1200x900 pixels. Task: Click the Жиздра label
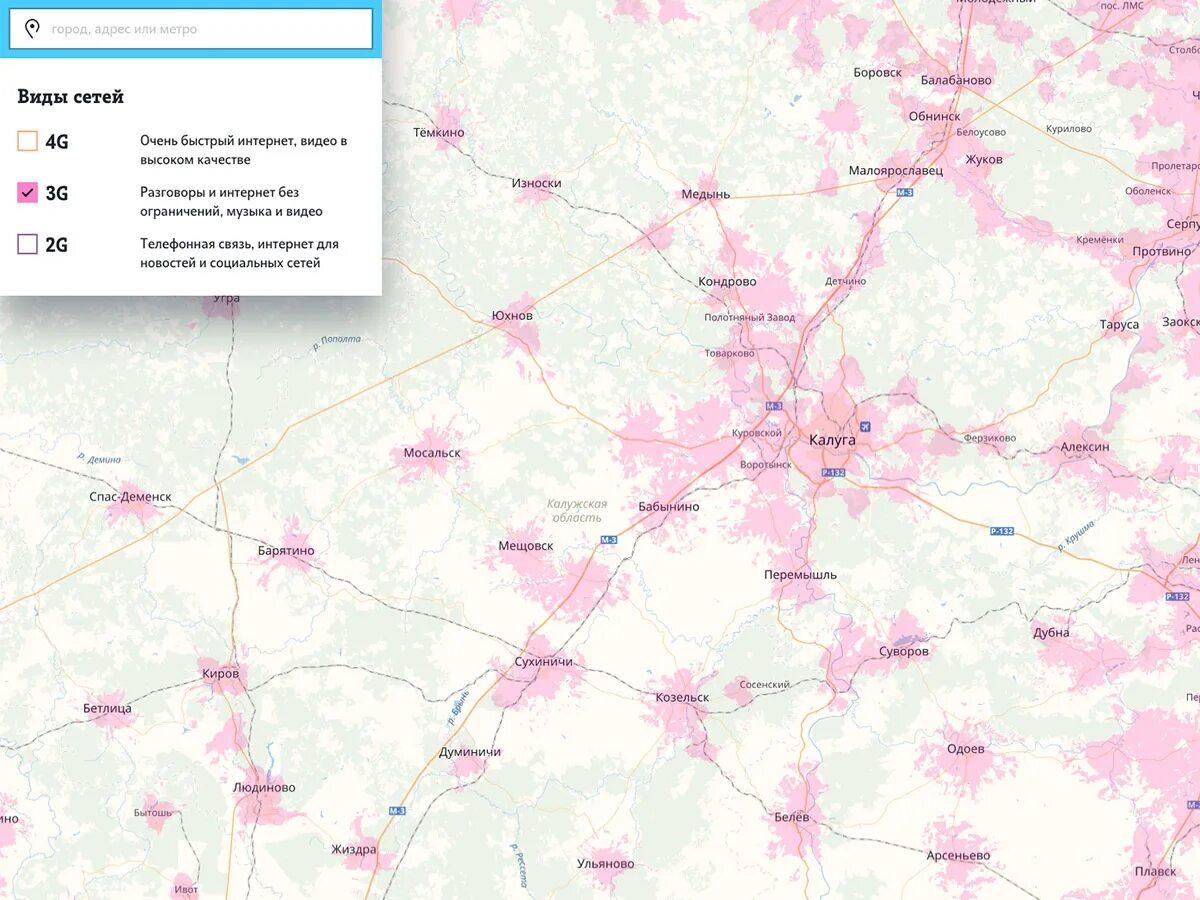[x=354, y=850]
